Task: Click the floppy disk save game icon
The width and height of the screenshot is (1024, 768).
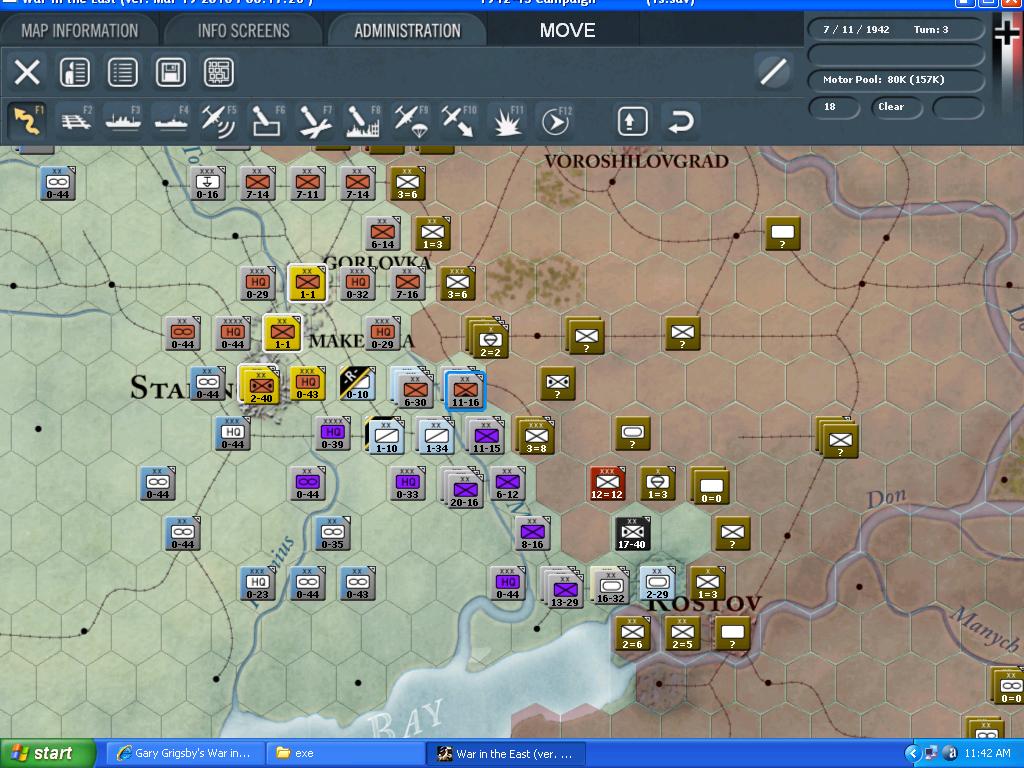Action: click(170, 72)
